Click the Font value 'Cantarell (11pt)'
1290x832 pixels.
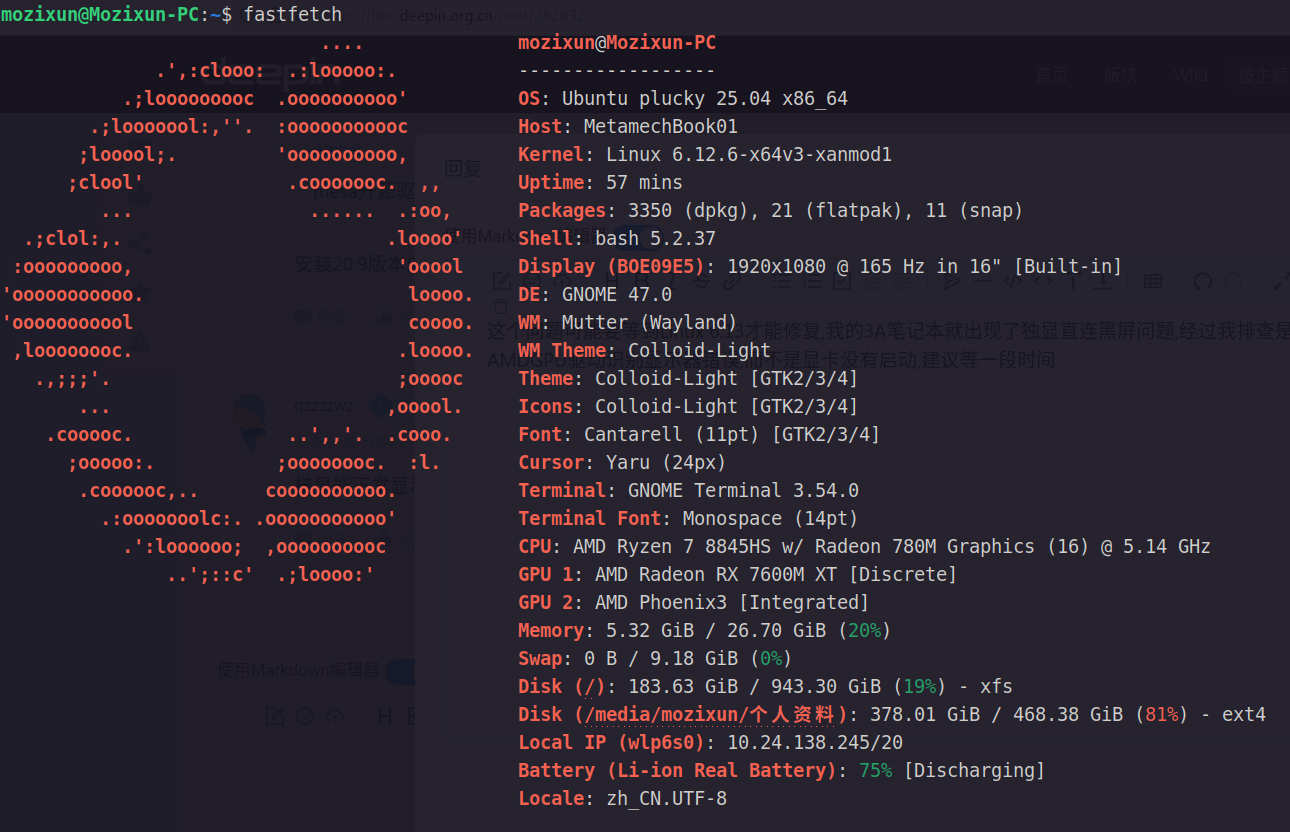click(x=672, y=435)
